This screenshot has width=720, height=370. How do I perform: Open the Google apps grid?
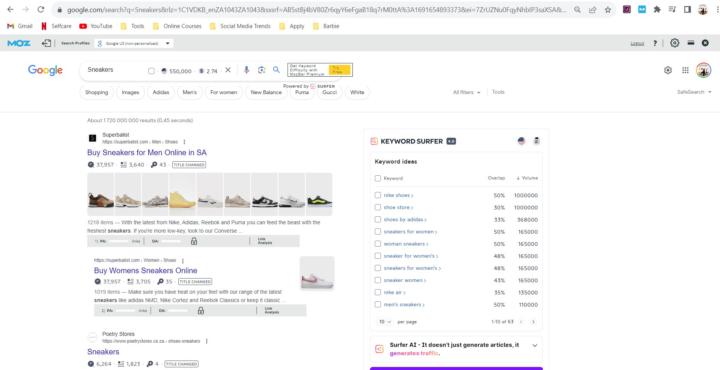click(x=686, y=70)
